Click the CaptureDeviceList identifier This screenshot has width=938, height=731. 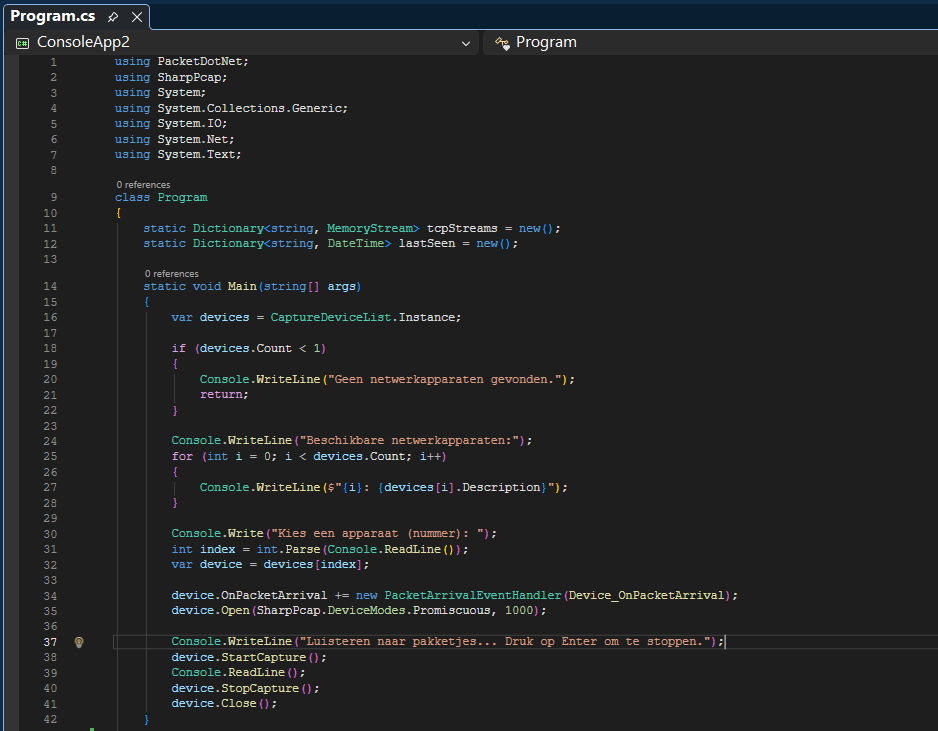click(331, 317)
